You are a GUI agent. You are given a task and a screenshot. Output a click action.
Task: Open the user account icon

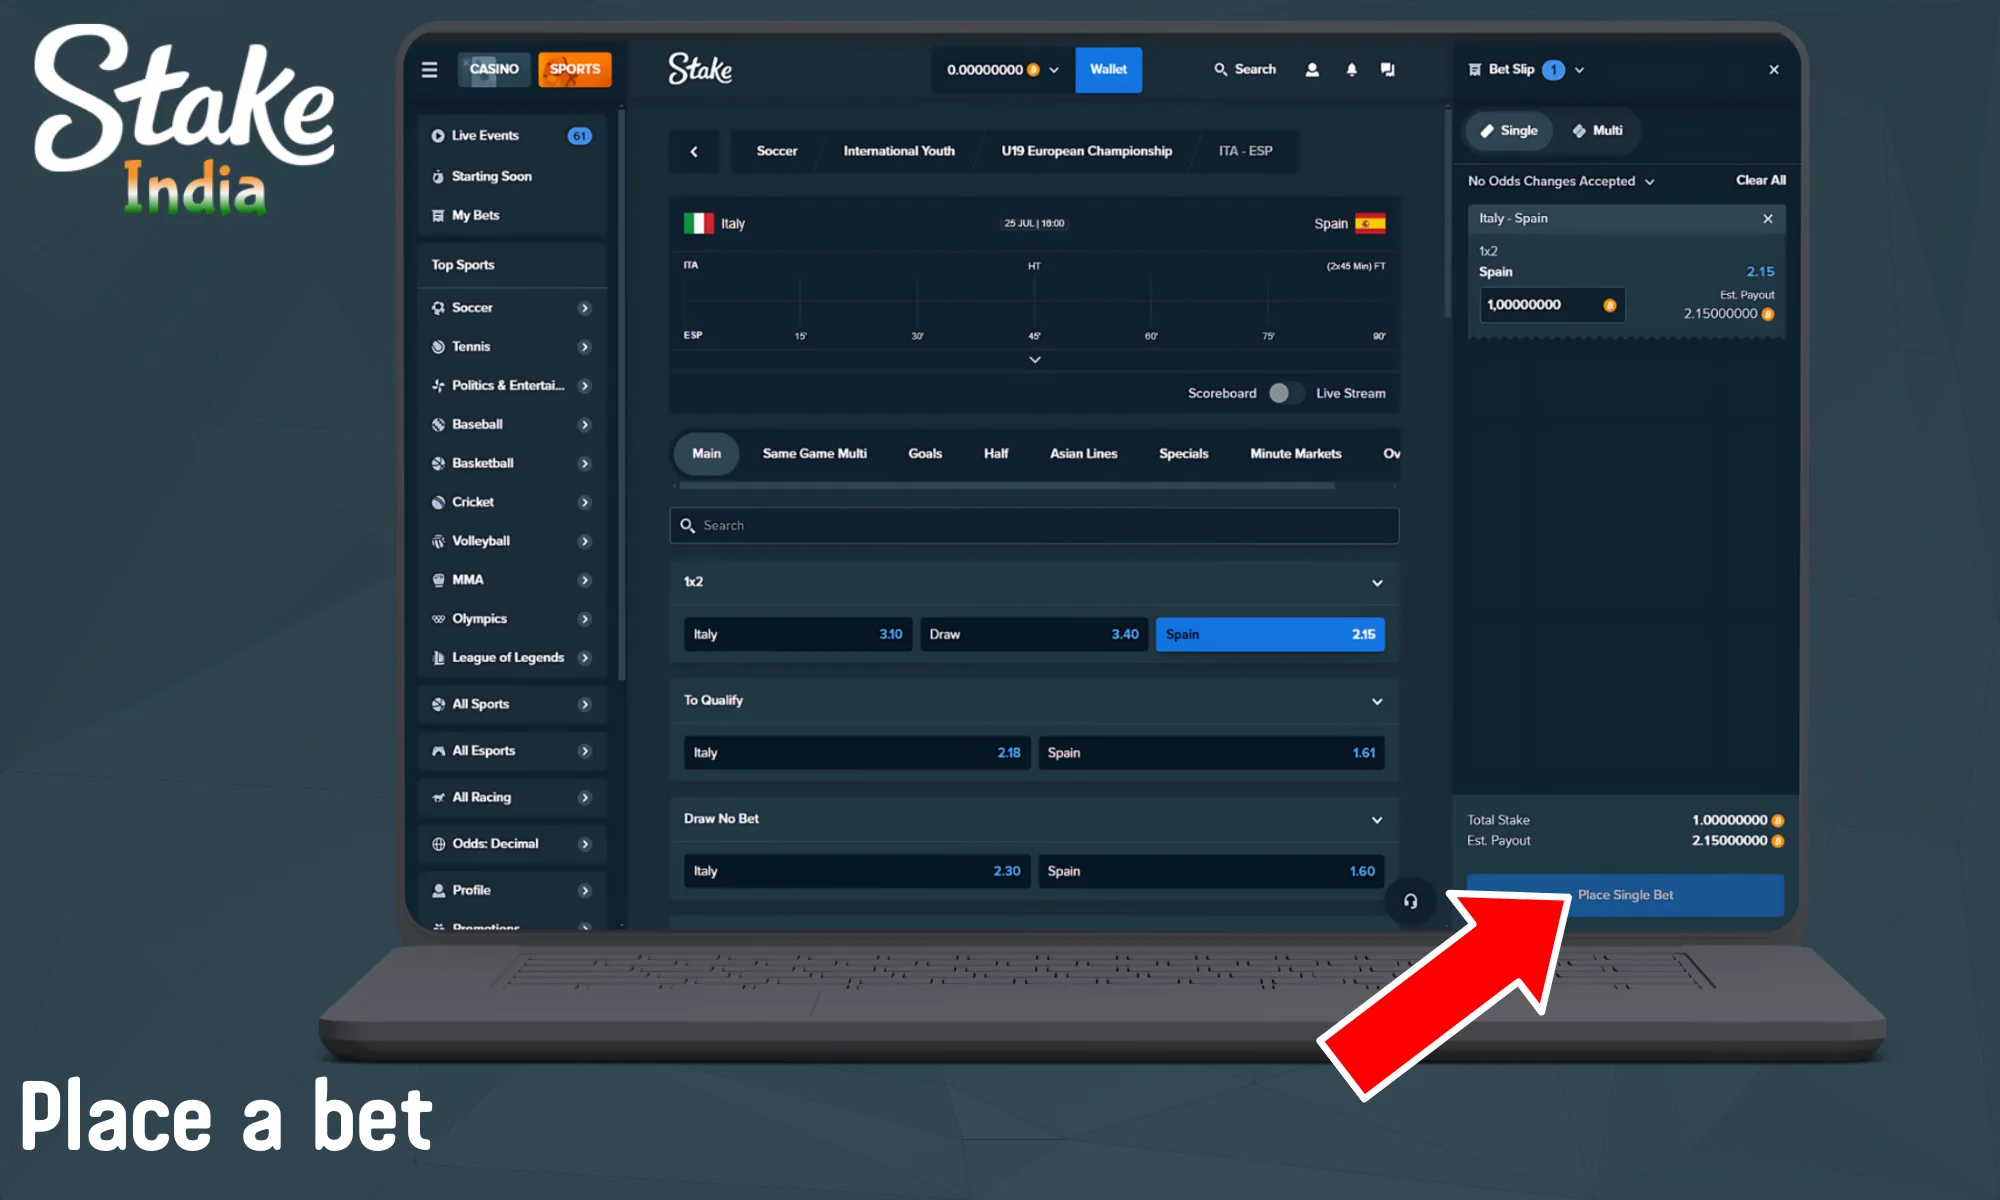[x=1312, y=70]
